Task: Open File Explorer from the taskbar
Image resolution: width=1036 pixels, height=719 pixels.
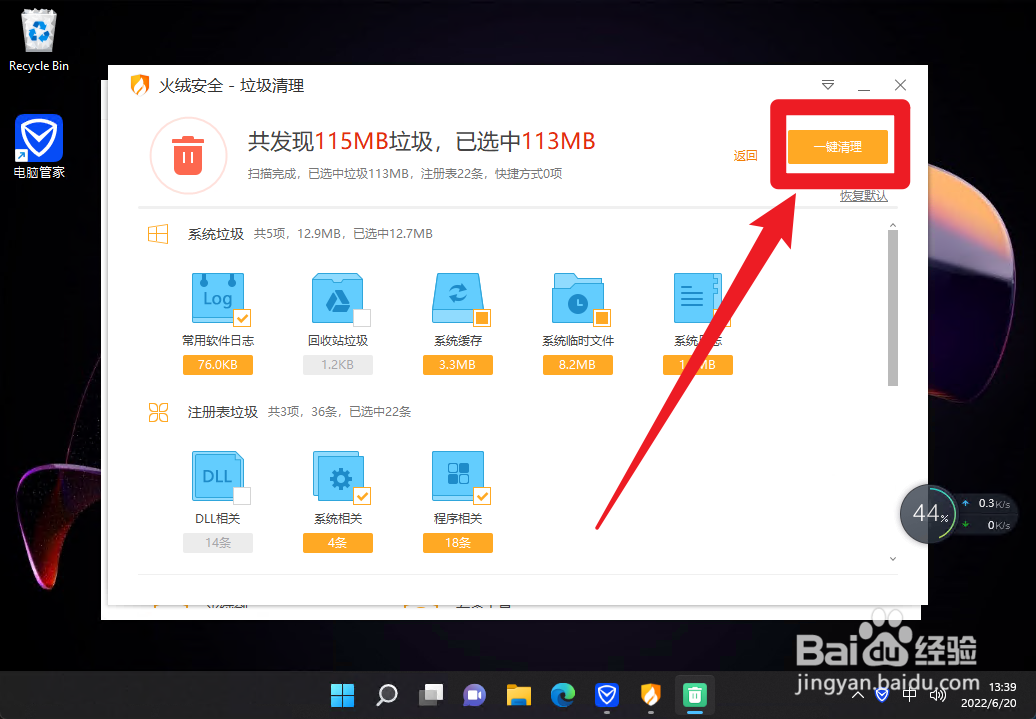Action: (x=519, y=695)
